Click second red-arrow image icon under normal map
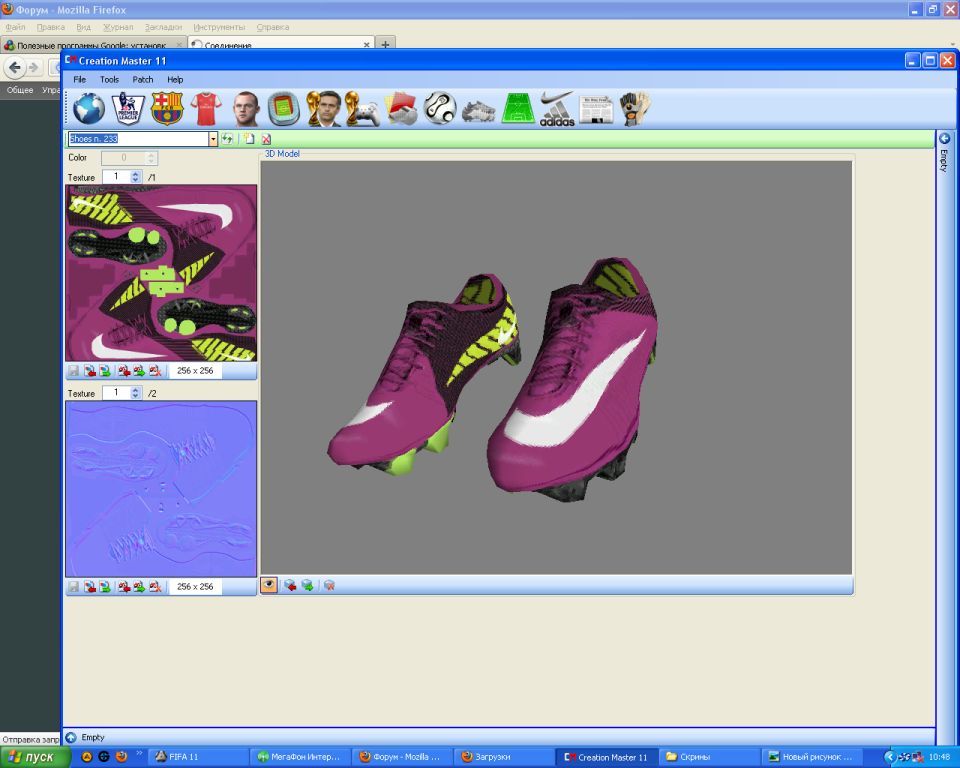 pos(124,587)
